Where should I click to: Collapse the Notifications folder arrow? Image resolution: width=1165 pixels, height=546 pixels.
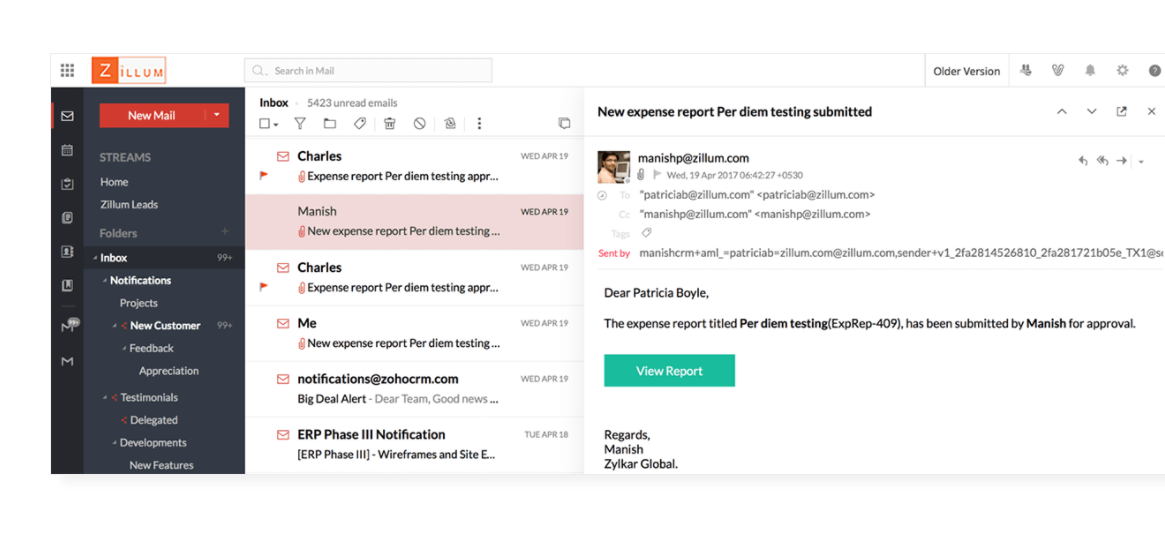(x=105, y=281)
